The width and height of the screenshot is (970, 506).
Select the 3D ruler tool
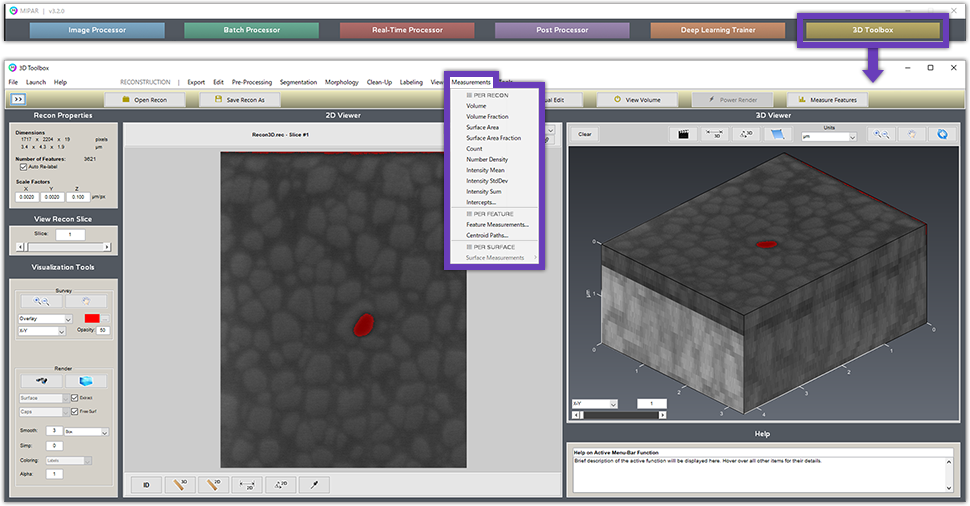(x=180, y=485)
